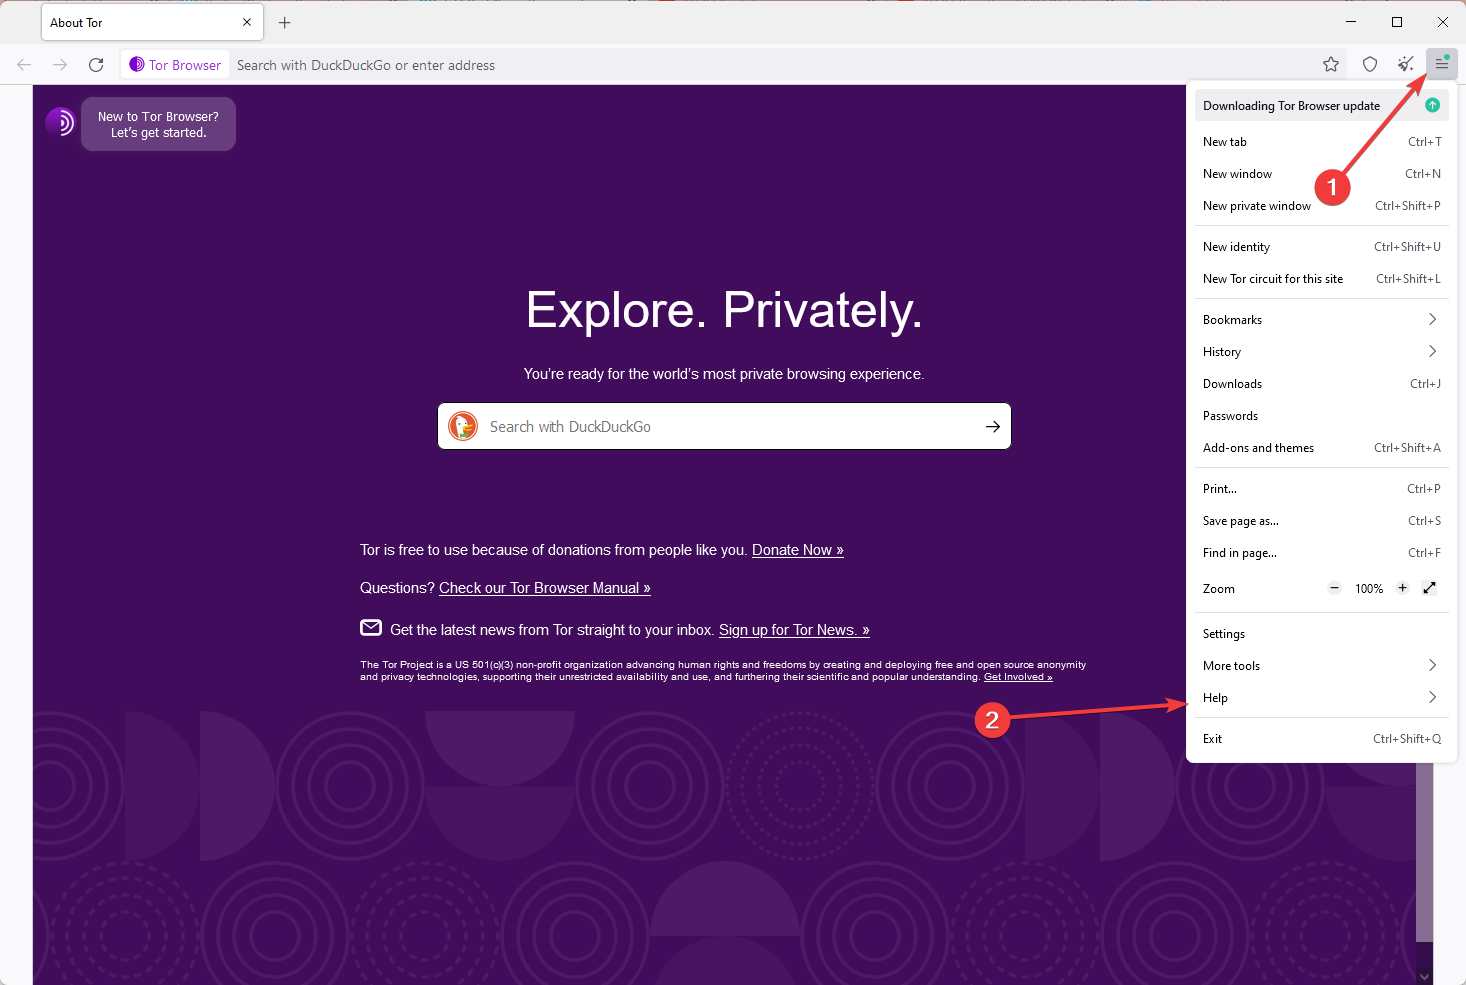Expand the More tools submenu
The height and width of the screenshot is (985, 1466).
coord(1321,666)
